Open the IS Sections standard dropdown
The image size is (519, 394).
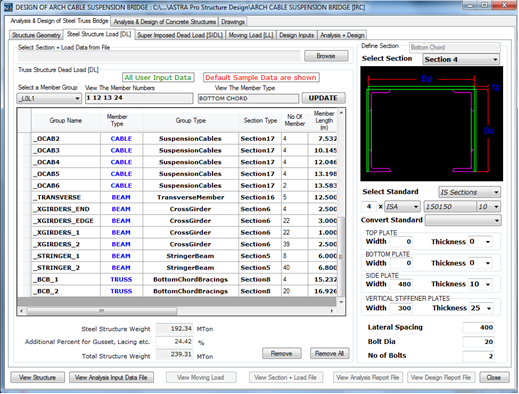(x=469, y=192)
